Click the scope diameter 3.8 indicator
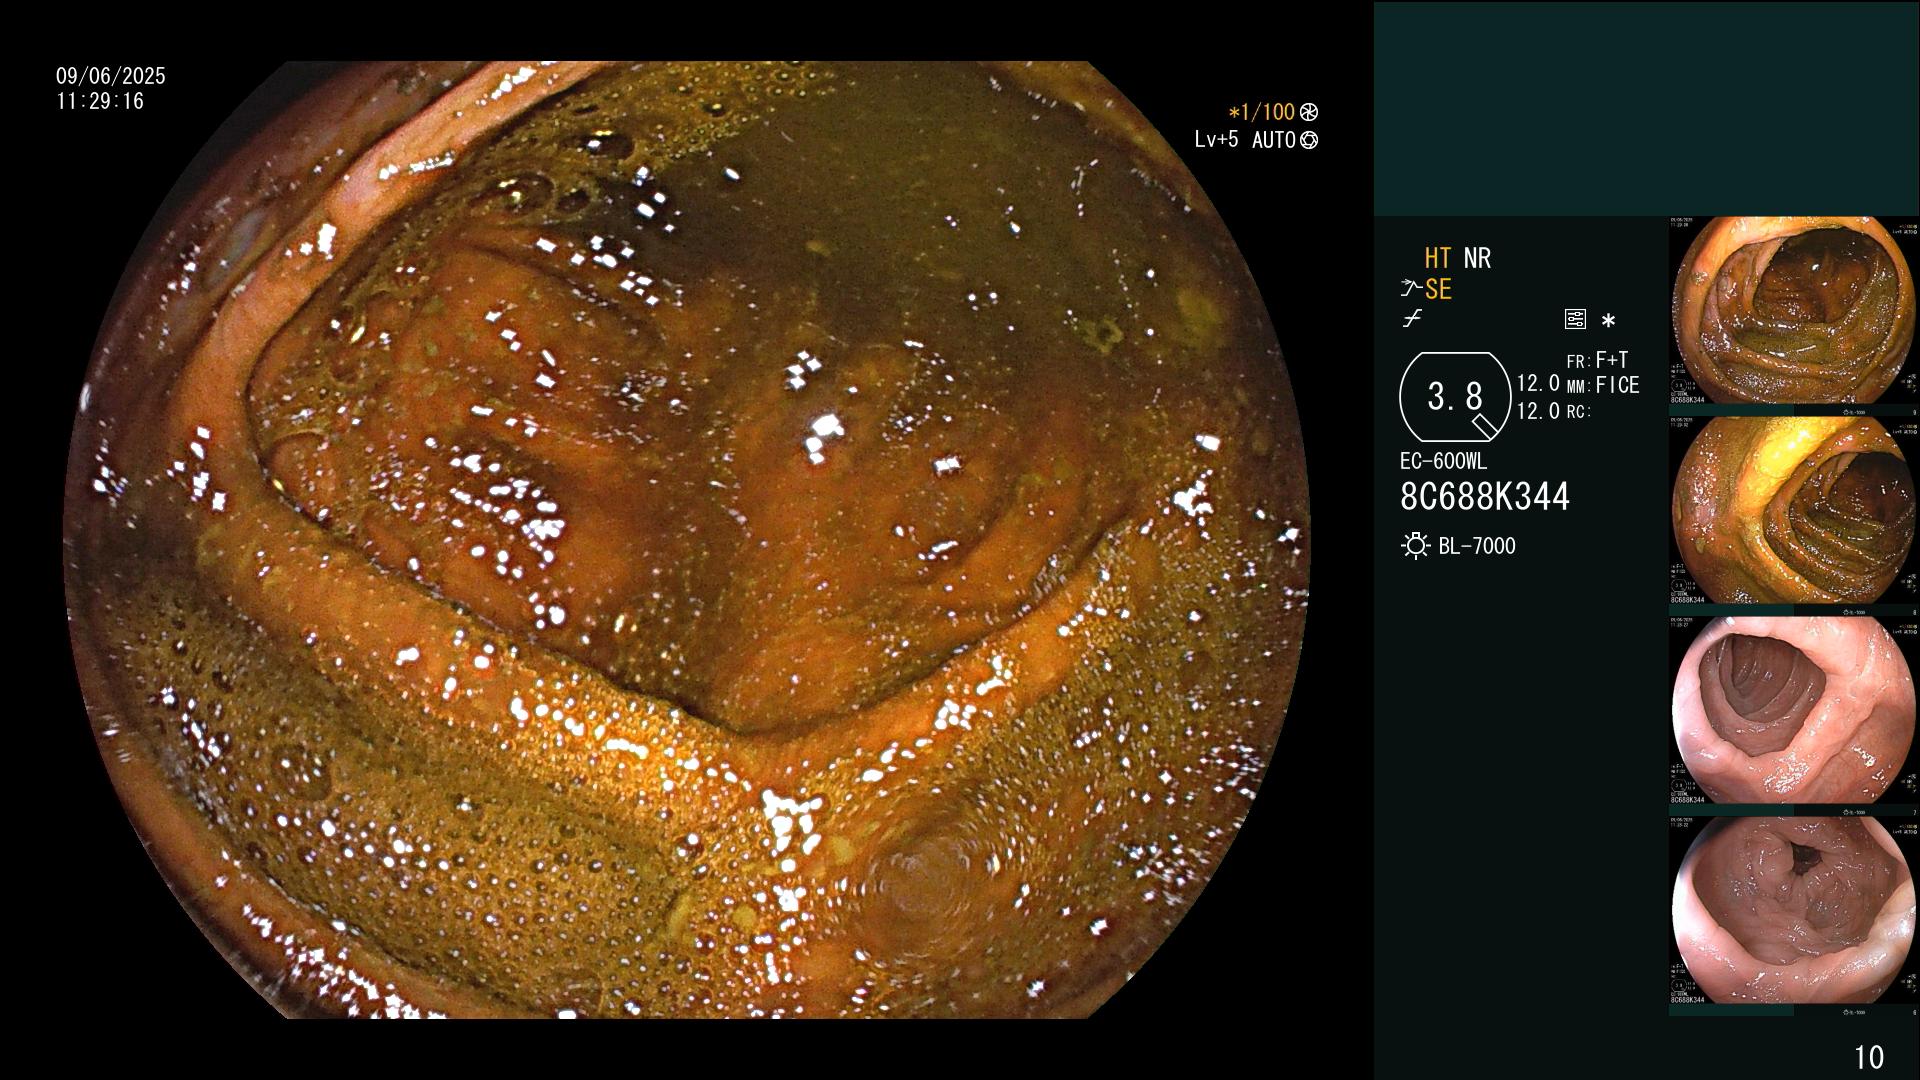This screenshot has width=1920, height=1080. (1455, 397)
